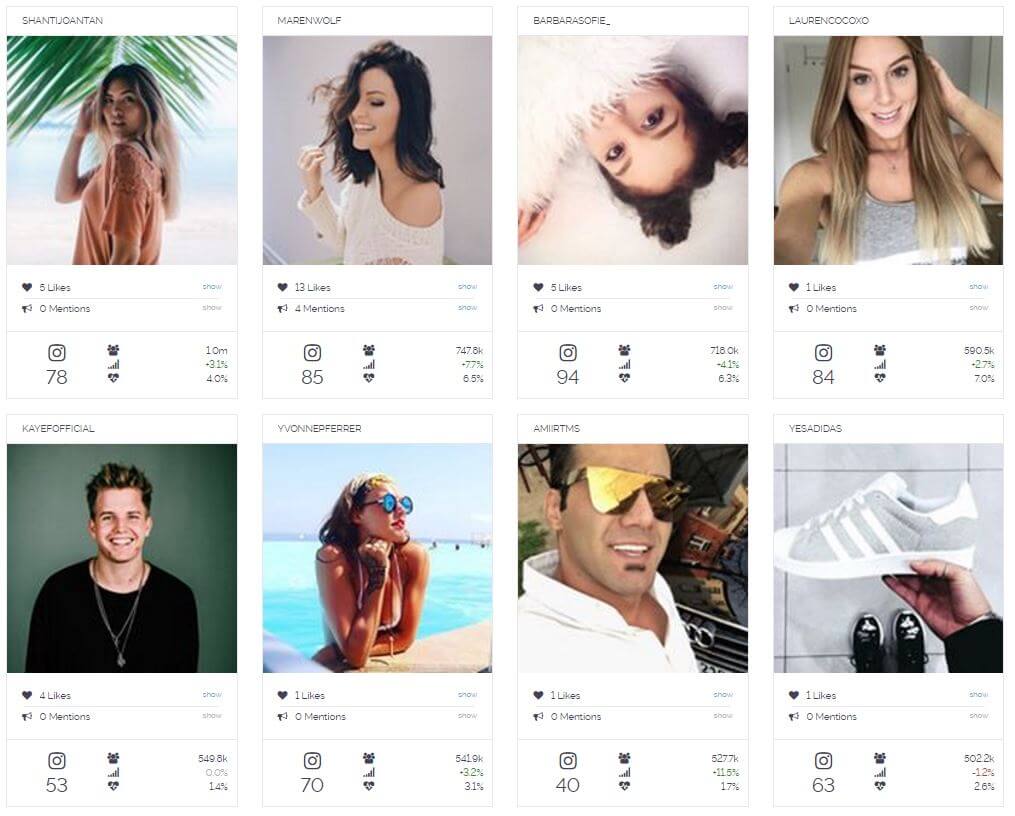Show likes for YESADIDAS
Image resolution: width=1015 pixels, height=816 pixels.
979,694
